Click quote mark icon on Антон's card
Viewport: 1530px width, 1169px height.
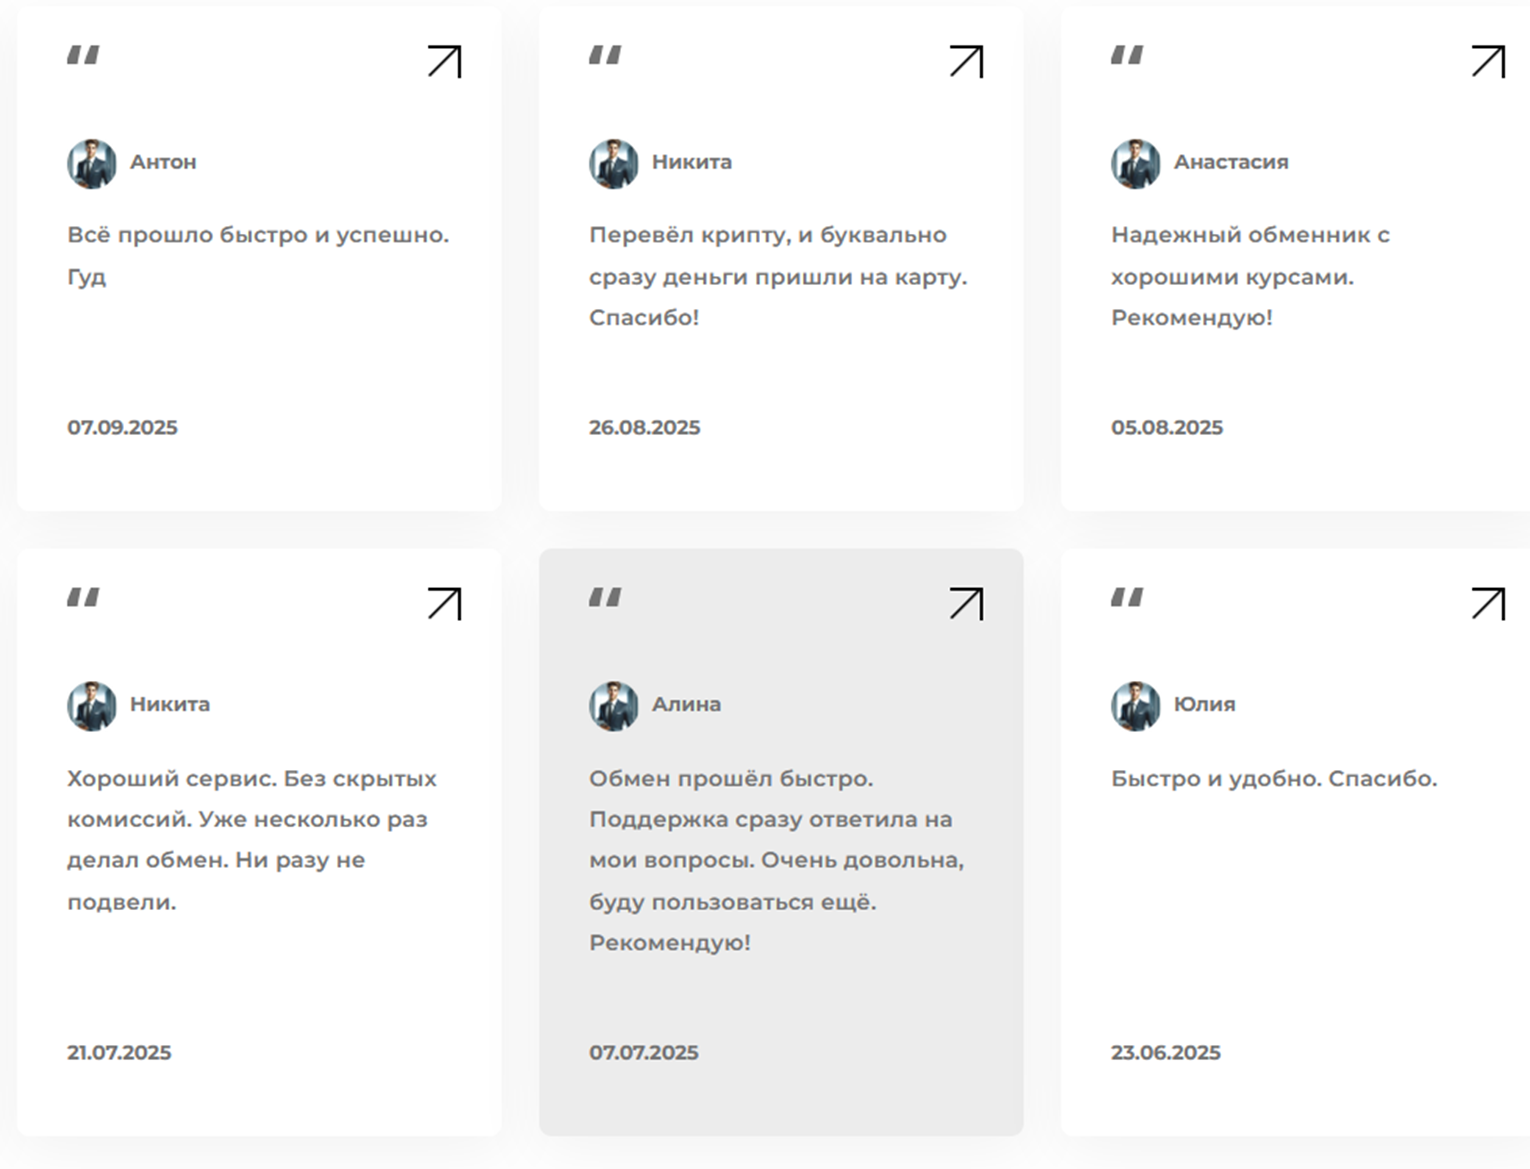(83, 55)
